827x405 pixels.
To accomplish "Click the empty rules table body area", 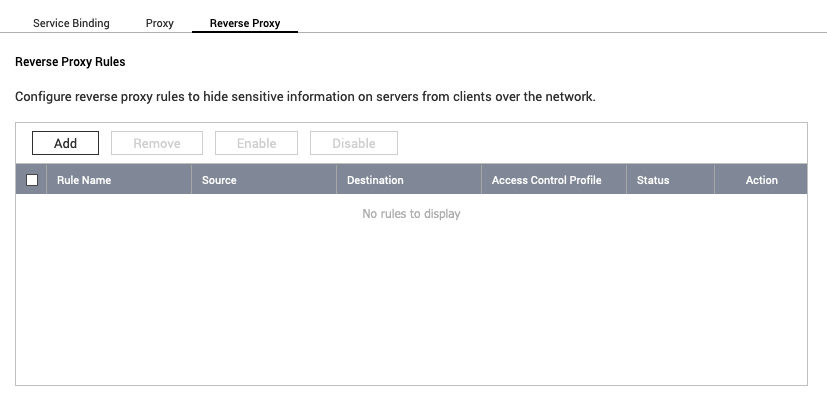I will [x=411, y=300].
